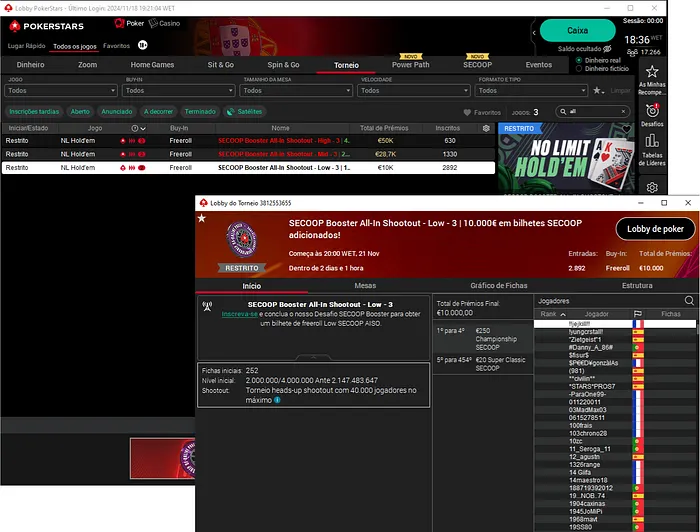The width and height of the screenshot is (700, 532).
Task: Open player search in Jogadores panel
Action: coord(689,301)
